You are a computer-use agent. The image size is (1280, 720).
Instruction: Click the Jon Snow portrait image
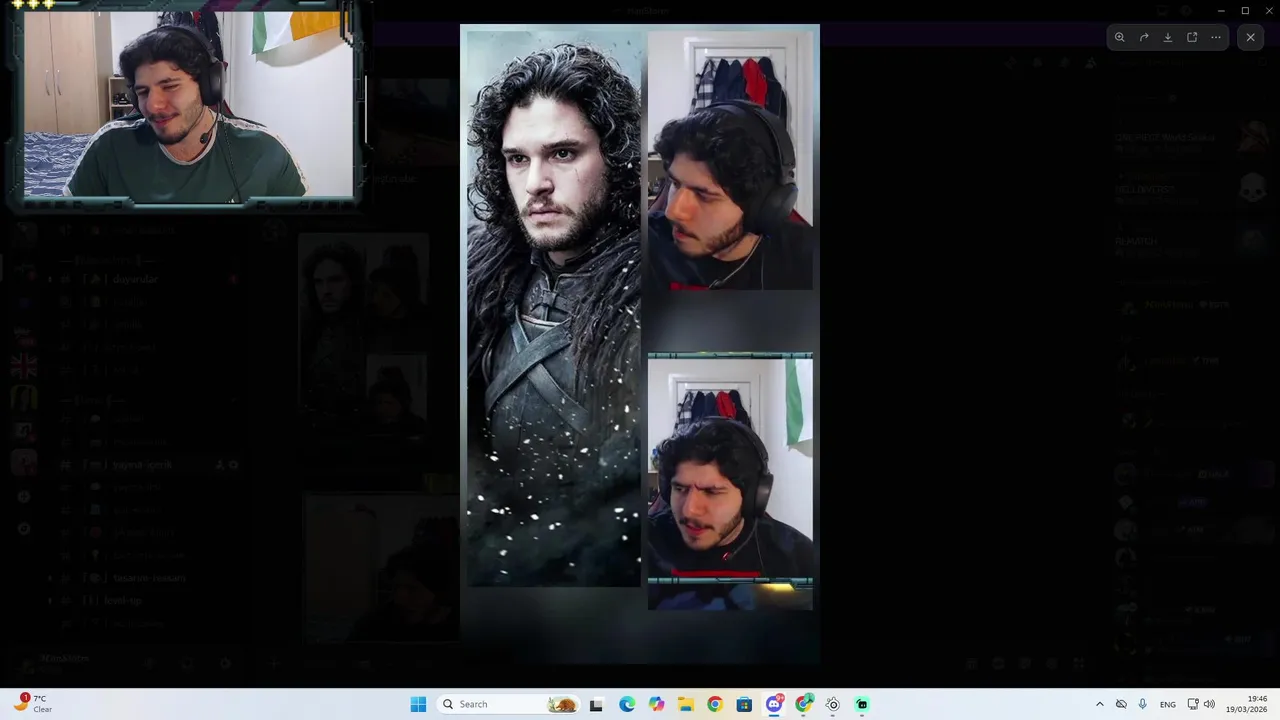click(x=554, y=308)
